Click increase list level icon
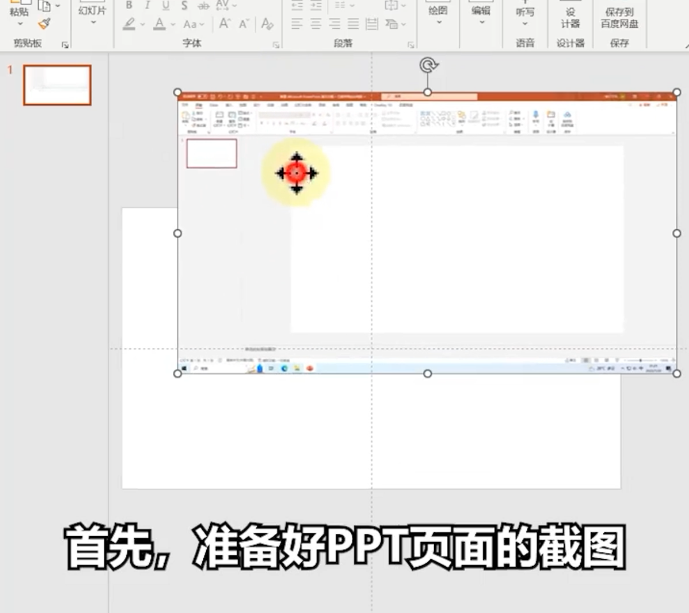Screen dimensions: 689x613 [x=316, y=5]
